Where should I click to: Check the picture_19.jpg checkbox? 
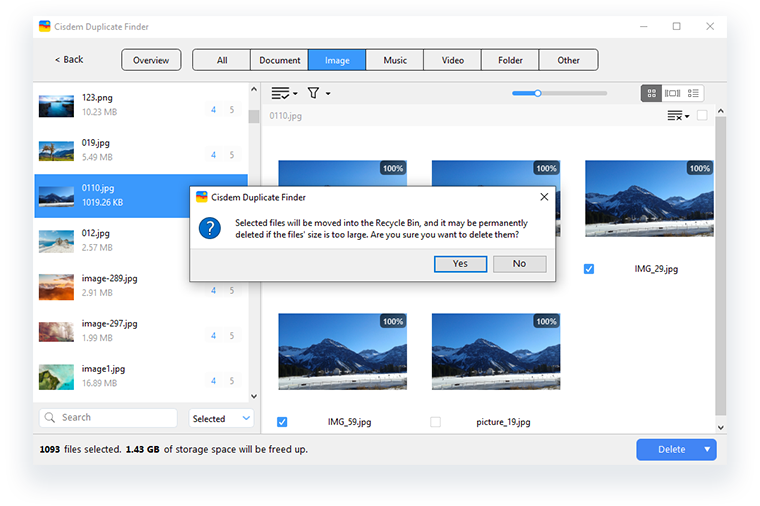(x=435, y=422)
